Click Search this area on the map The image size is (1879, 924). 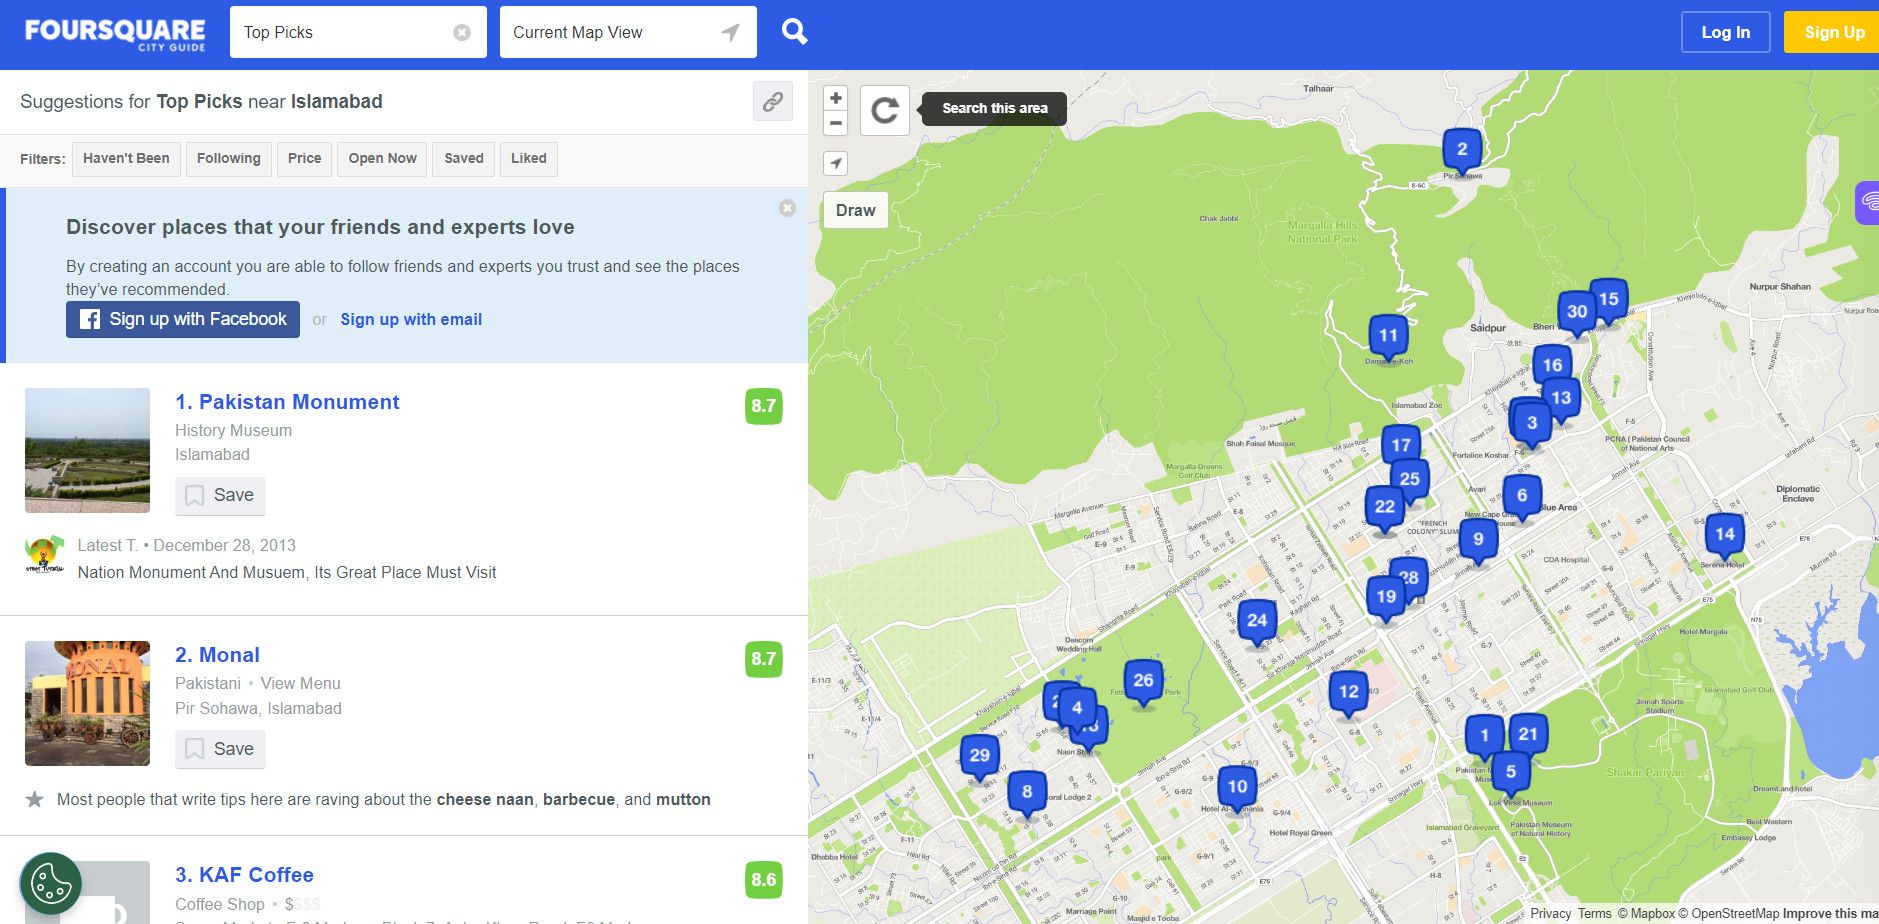coord(993,108)
